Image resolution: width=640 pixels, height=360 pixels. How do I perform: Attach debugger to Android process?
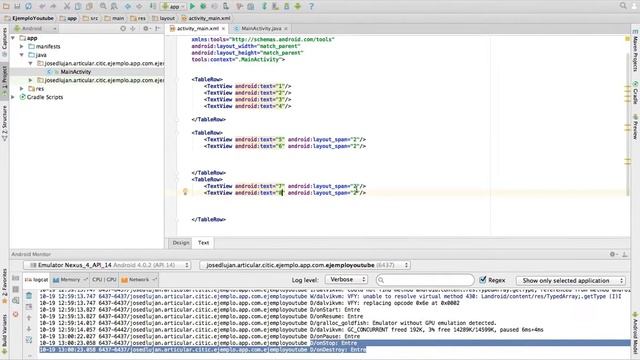tap(226, 6)
